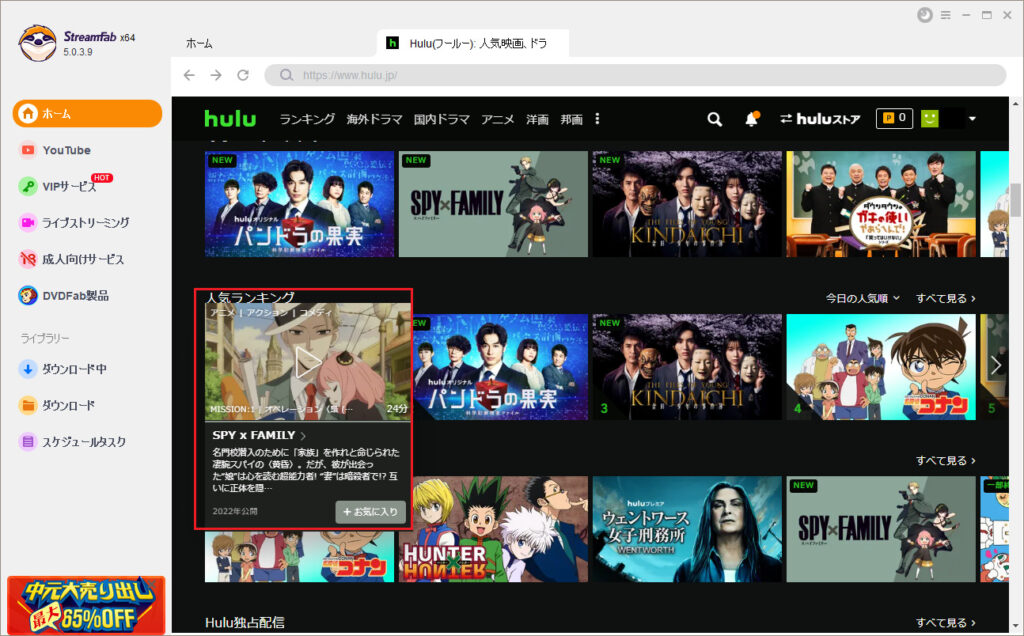The height and width of the screenshot is (636, 1024).
Task: Open 海外ドラマ in the Hulu menu
Action: (374, 119)
